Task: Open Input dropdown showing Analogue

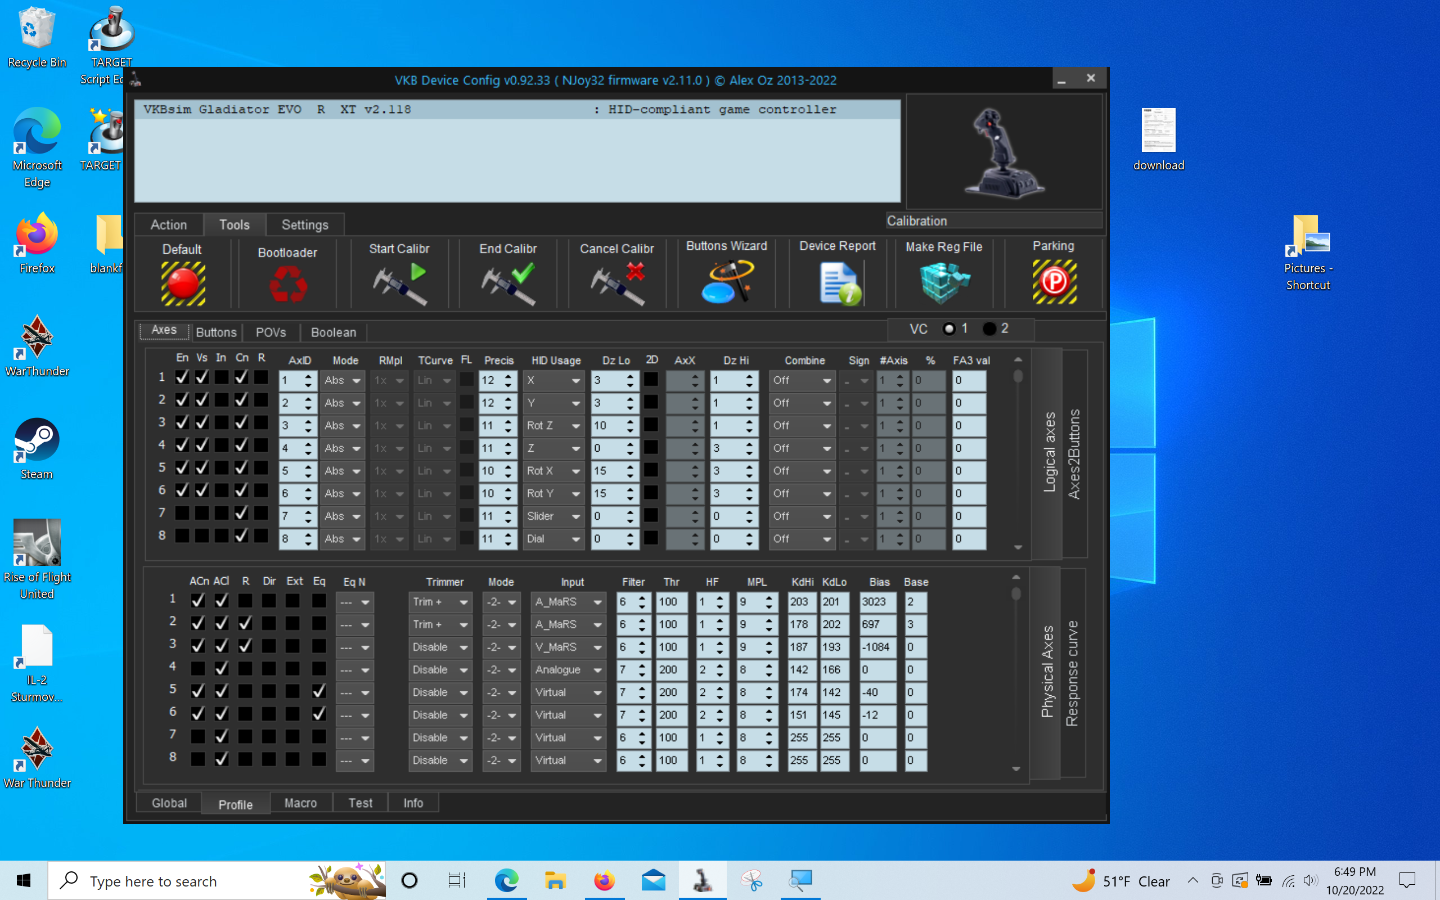Action: (568, 670)
